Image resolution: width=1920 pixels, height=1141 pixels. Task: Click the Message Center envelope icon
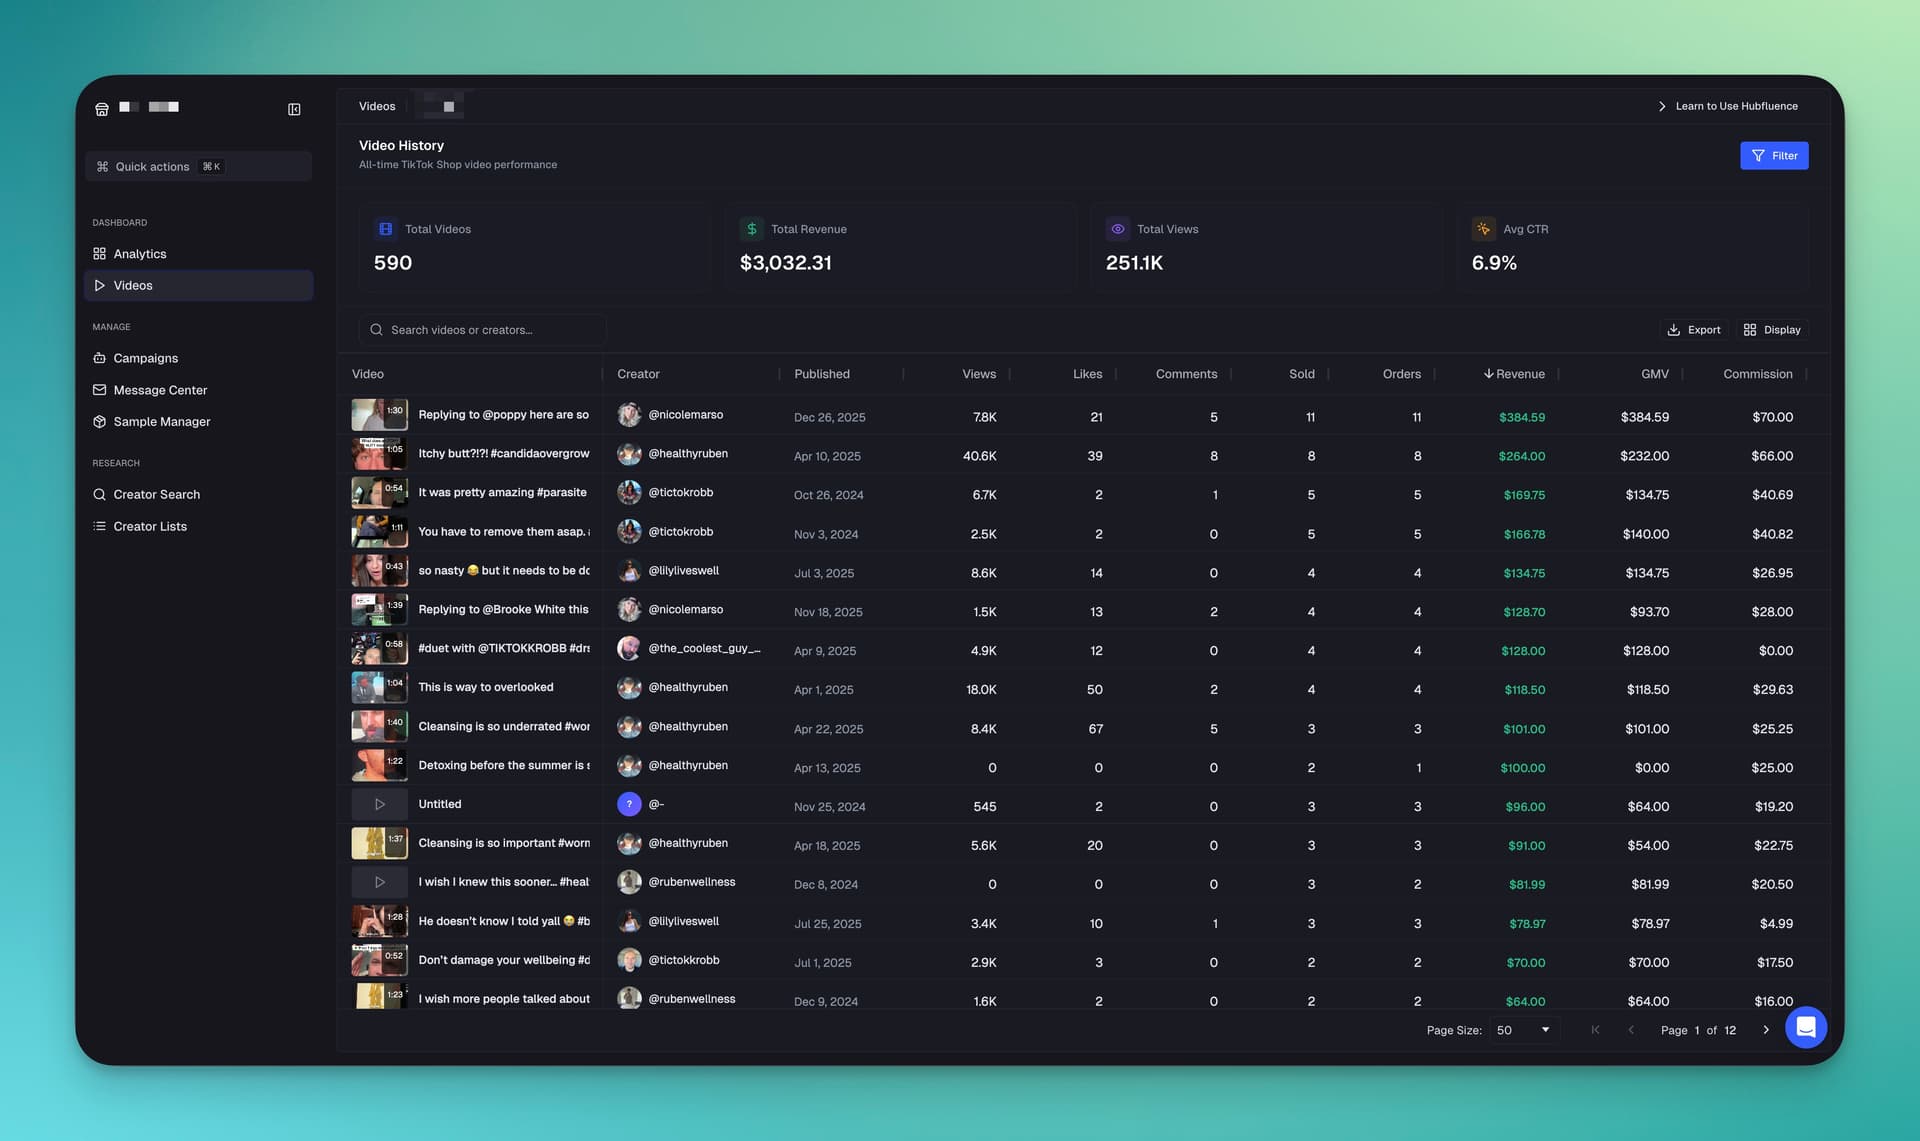(99, 390)
